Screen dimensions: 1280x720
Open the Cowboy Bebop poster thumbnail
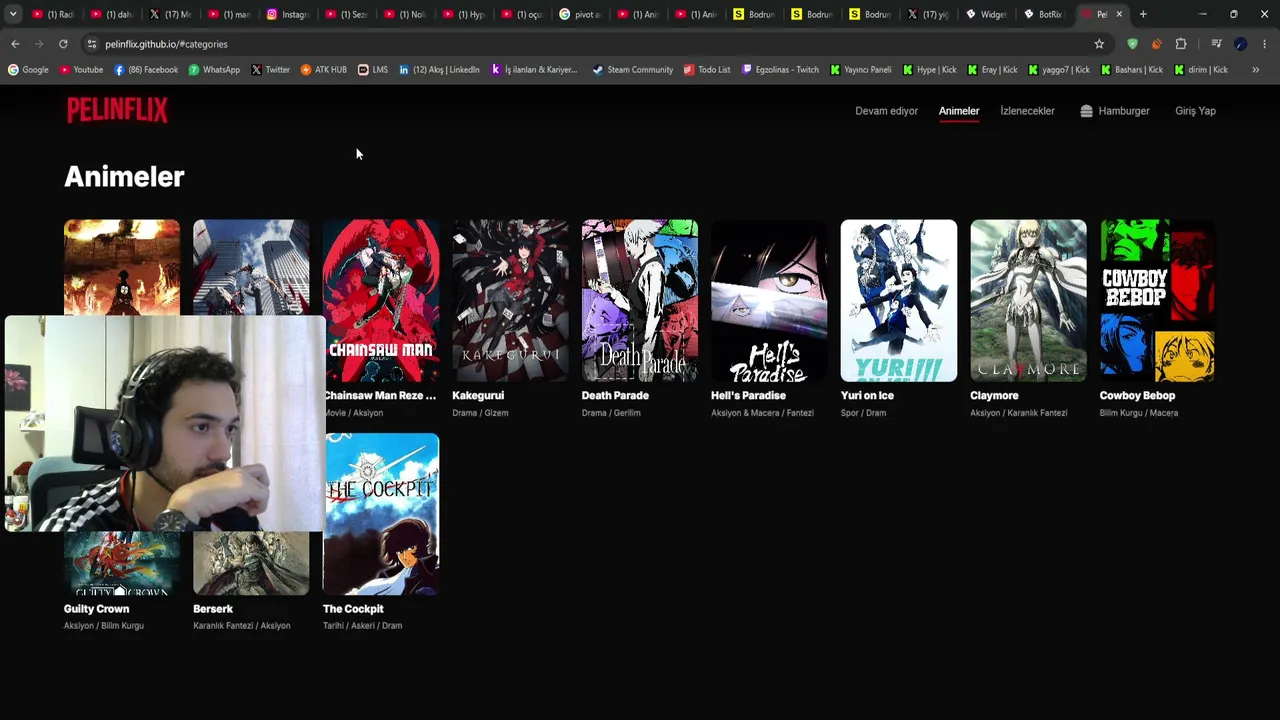1158,301
